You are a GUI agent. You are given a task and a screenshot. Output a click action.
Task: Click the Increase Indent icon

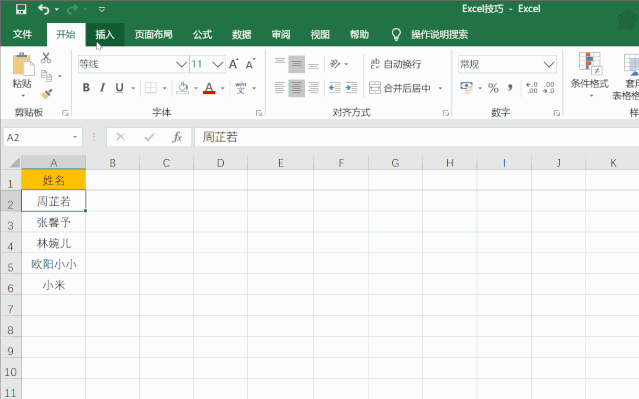351,88
